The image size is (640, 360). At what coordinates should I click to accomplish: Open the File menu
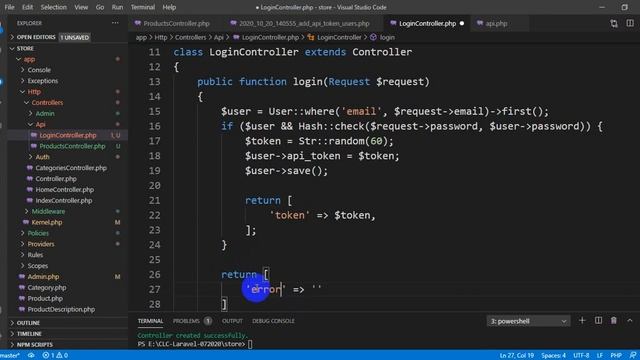click(9, 7)
